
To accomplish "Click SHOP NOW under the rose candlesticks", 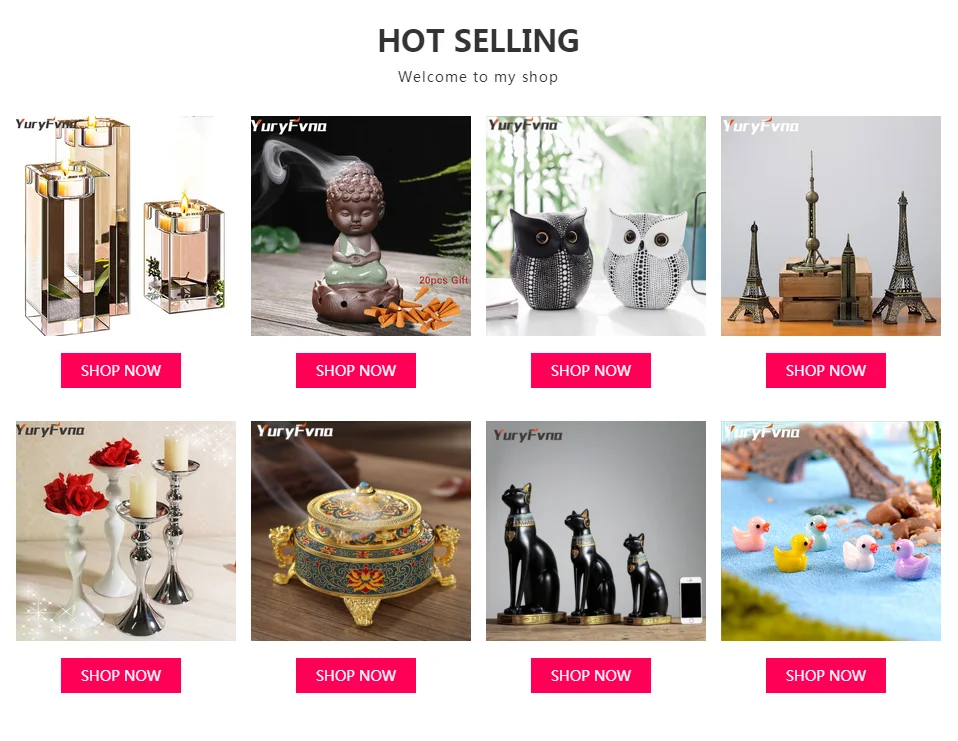I will point(121,675).
